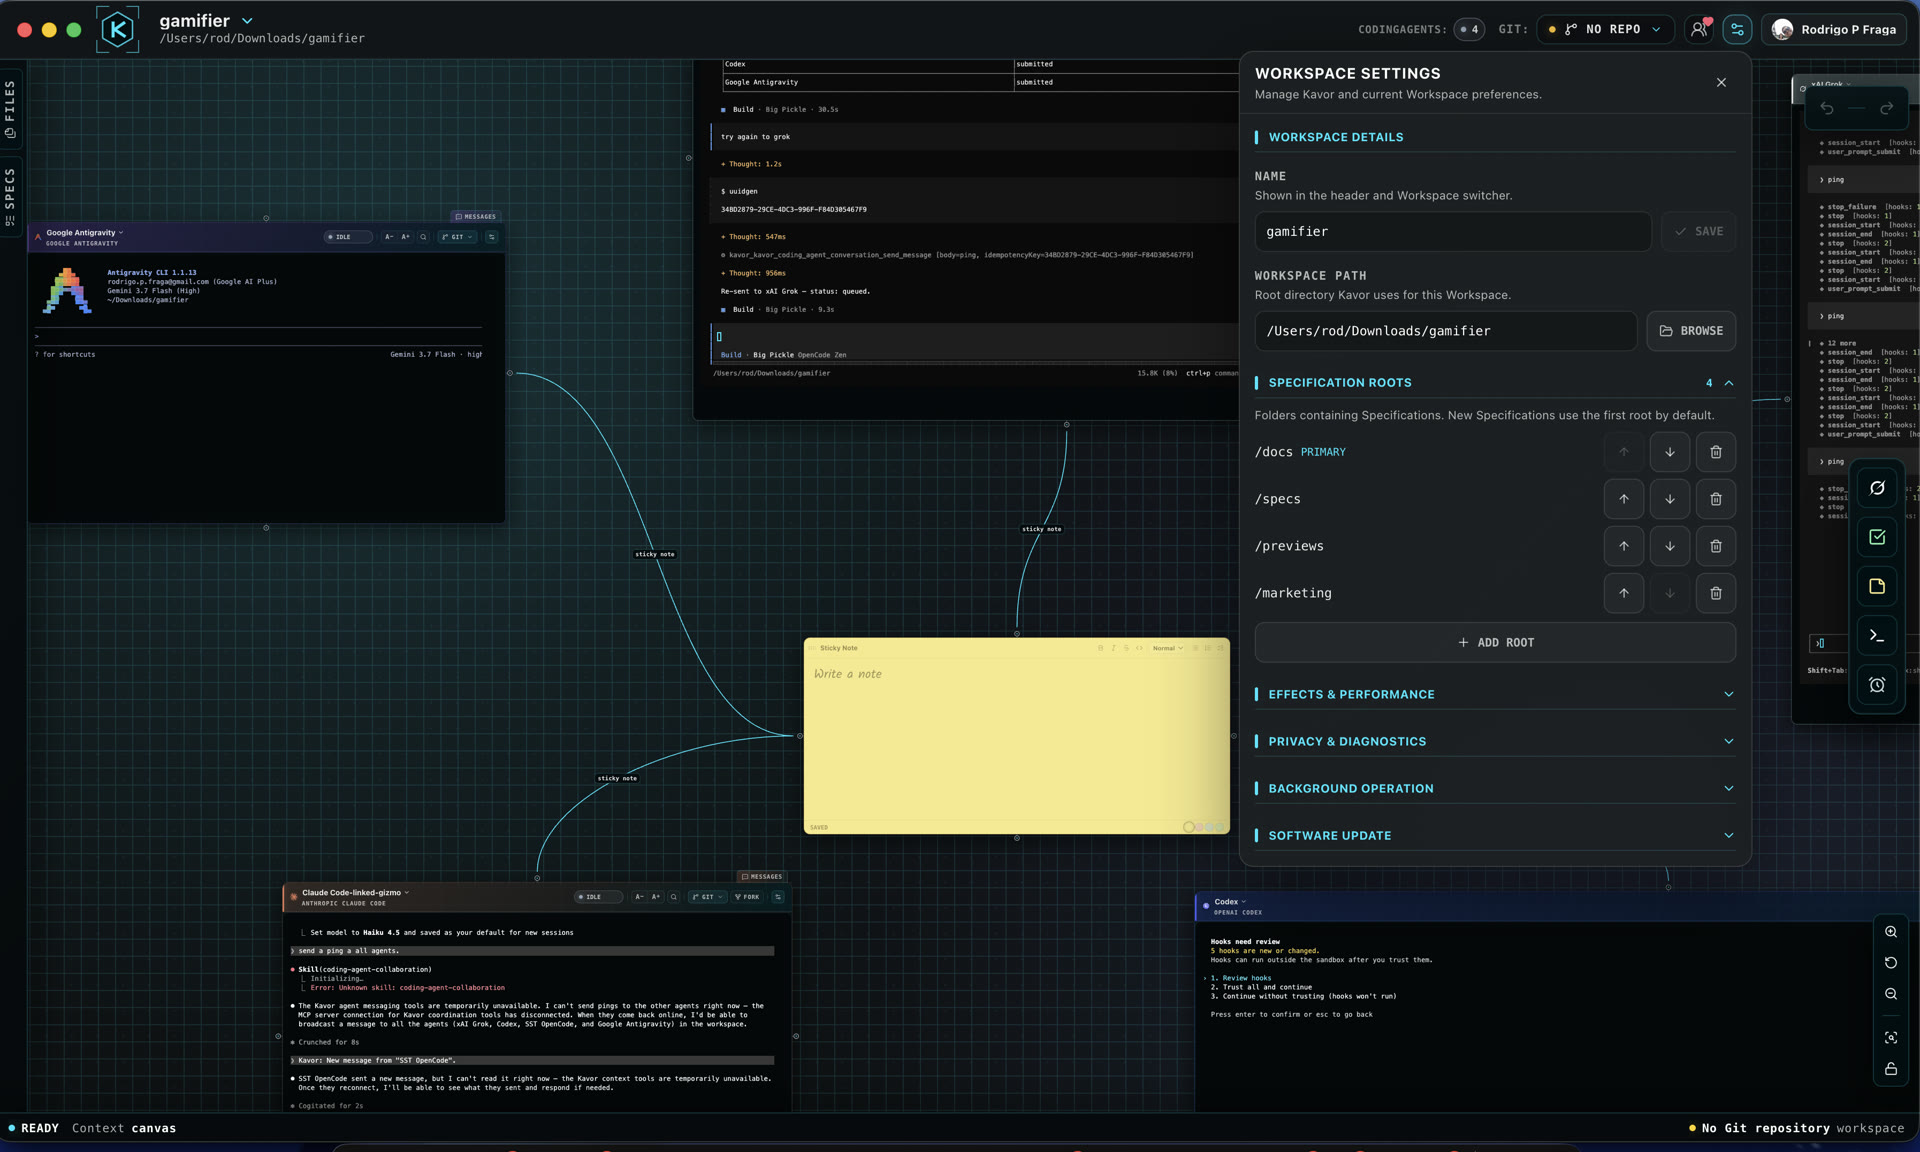Select the pink sticky note color

(1199, 827)
